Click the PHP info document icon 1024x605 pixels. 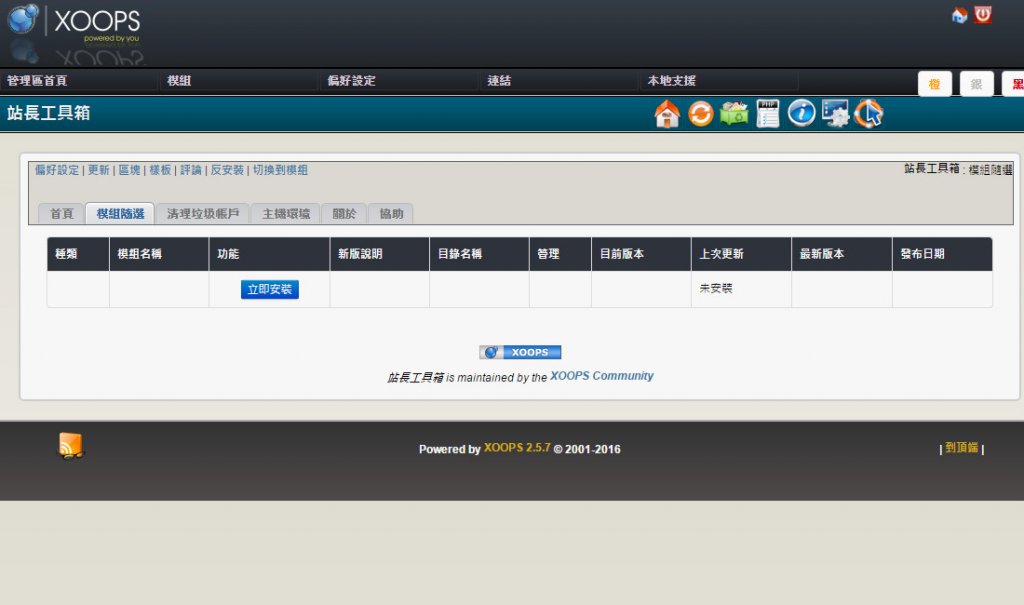point(767,114)
